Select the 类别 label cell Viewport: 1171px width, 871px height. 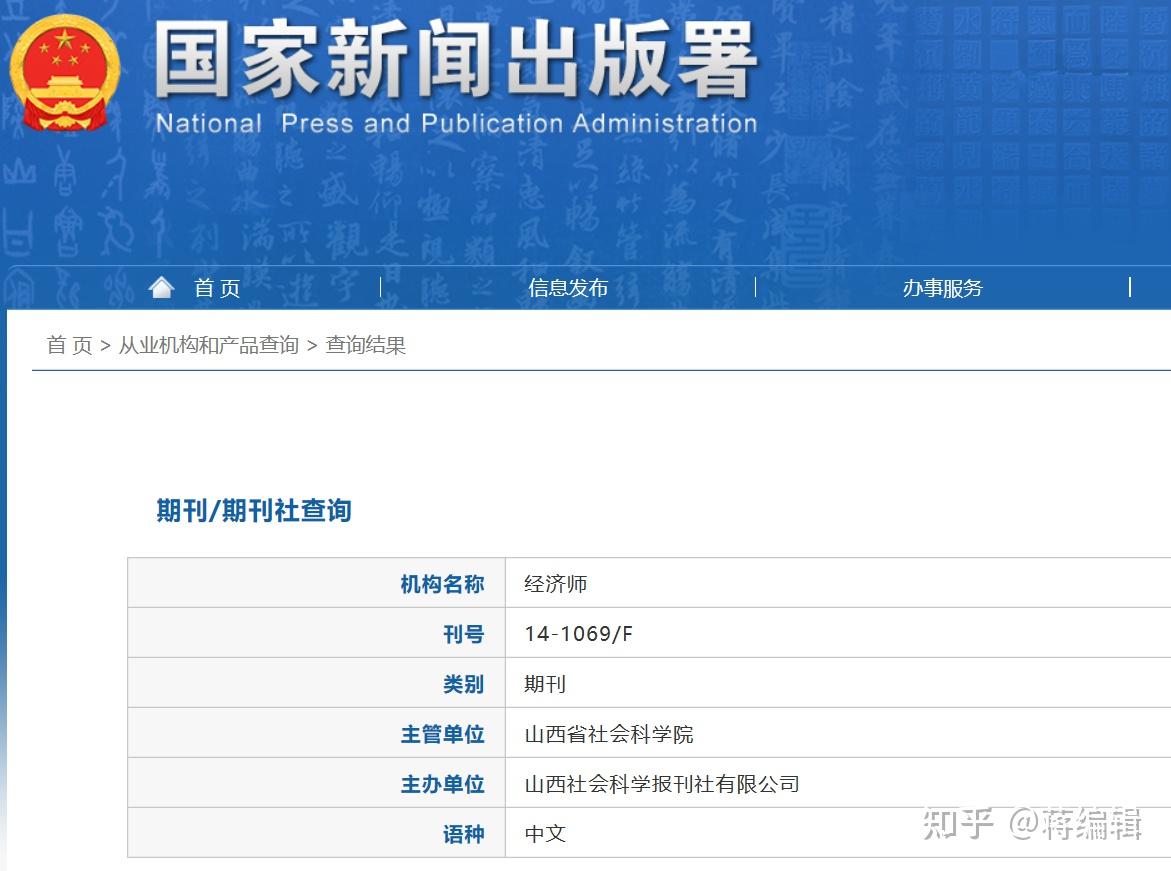(317, 683)
